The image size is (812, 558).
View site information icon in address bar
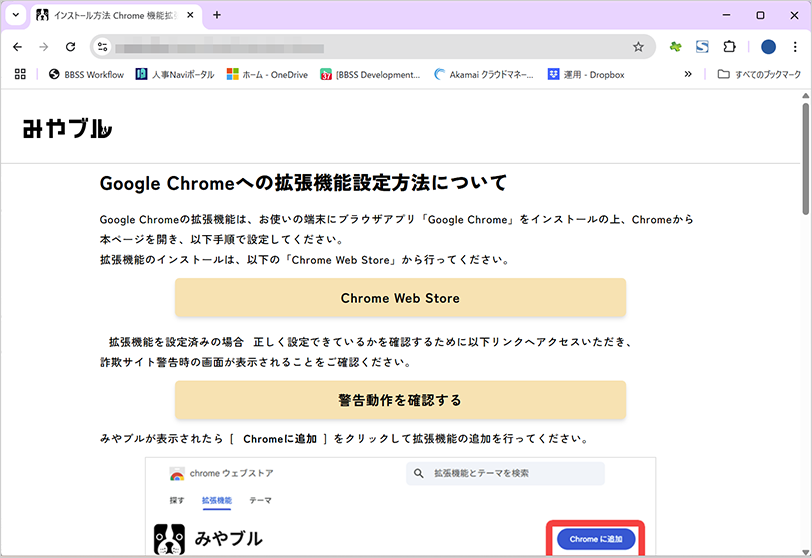tap(102, 47)
